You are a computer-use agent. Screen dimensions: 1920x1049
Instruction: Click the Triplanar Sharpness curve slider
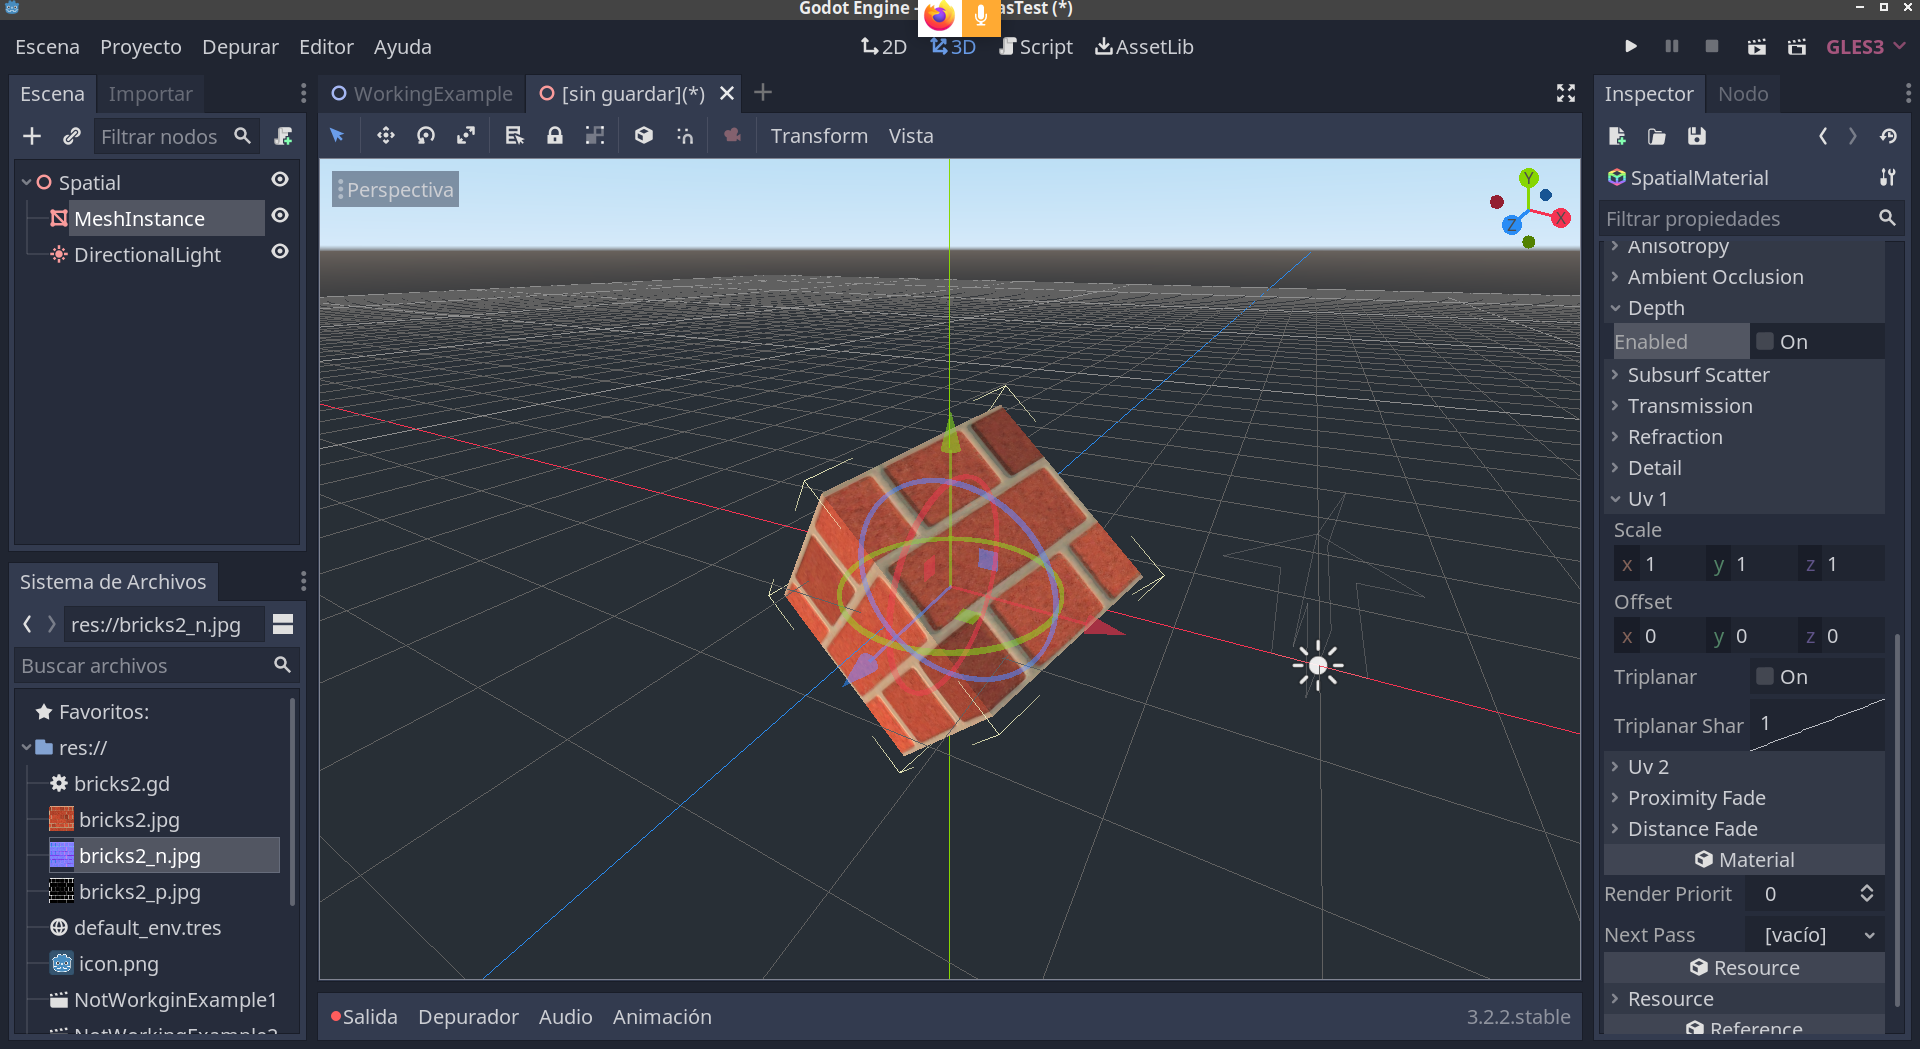1817,725
